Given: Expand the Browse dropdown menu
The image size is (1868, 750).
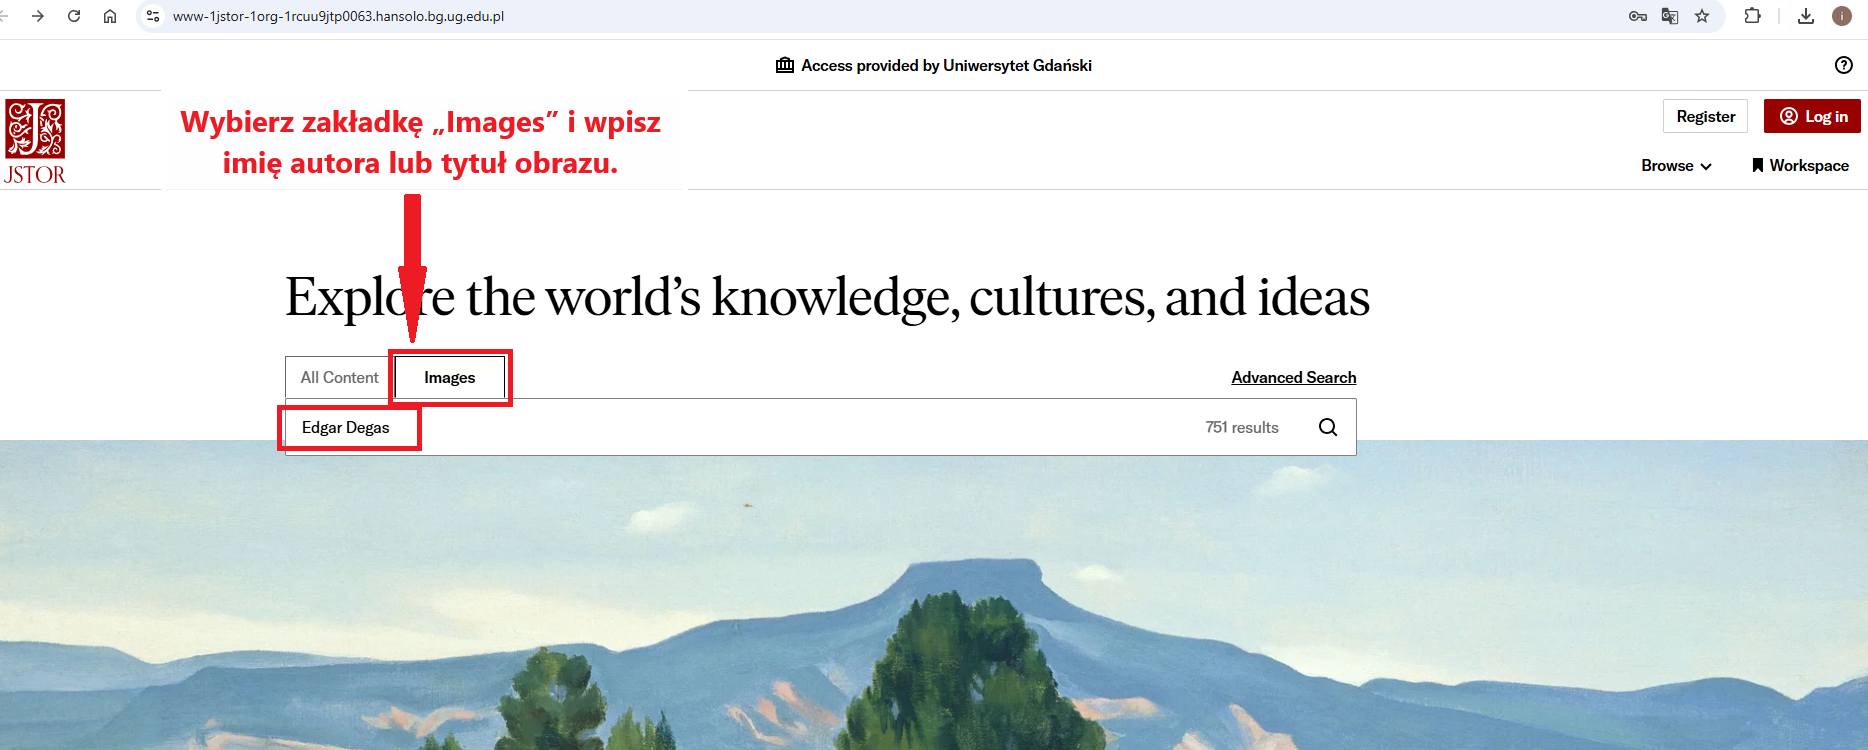Looking at the screenshot, I should click(x=1676, y=166).
